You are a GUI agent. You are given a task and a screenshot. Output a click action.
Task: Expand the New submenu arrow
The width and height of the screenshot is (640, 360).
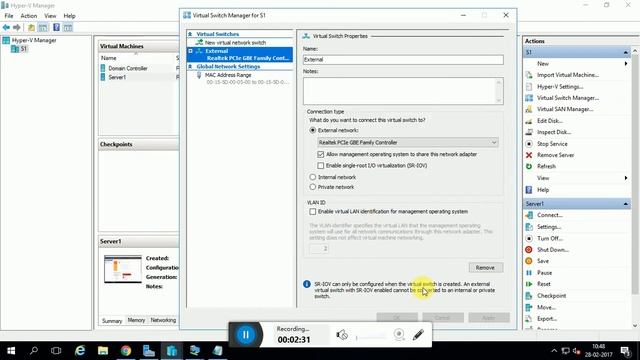(626, 64)
